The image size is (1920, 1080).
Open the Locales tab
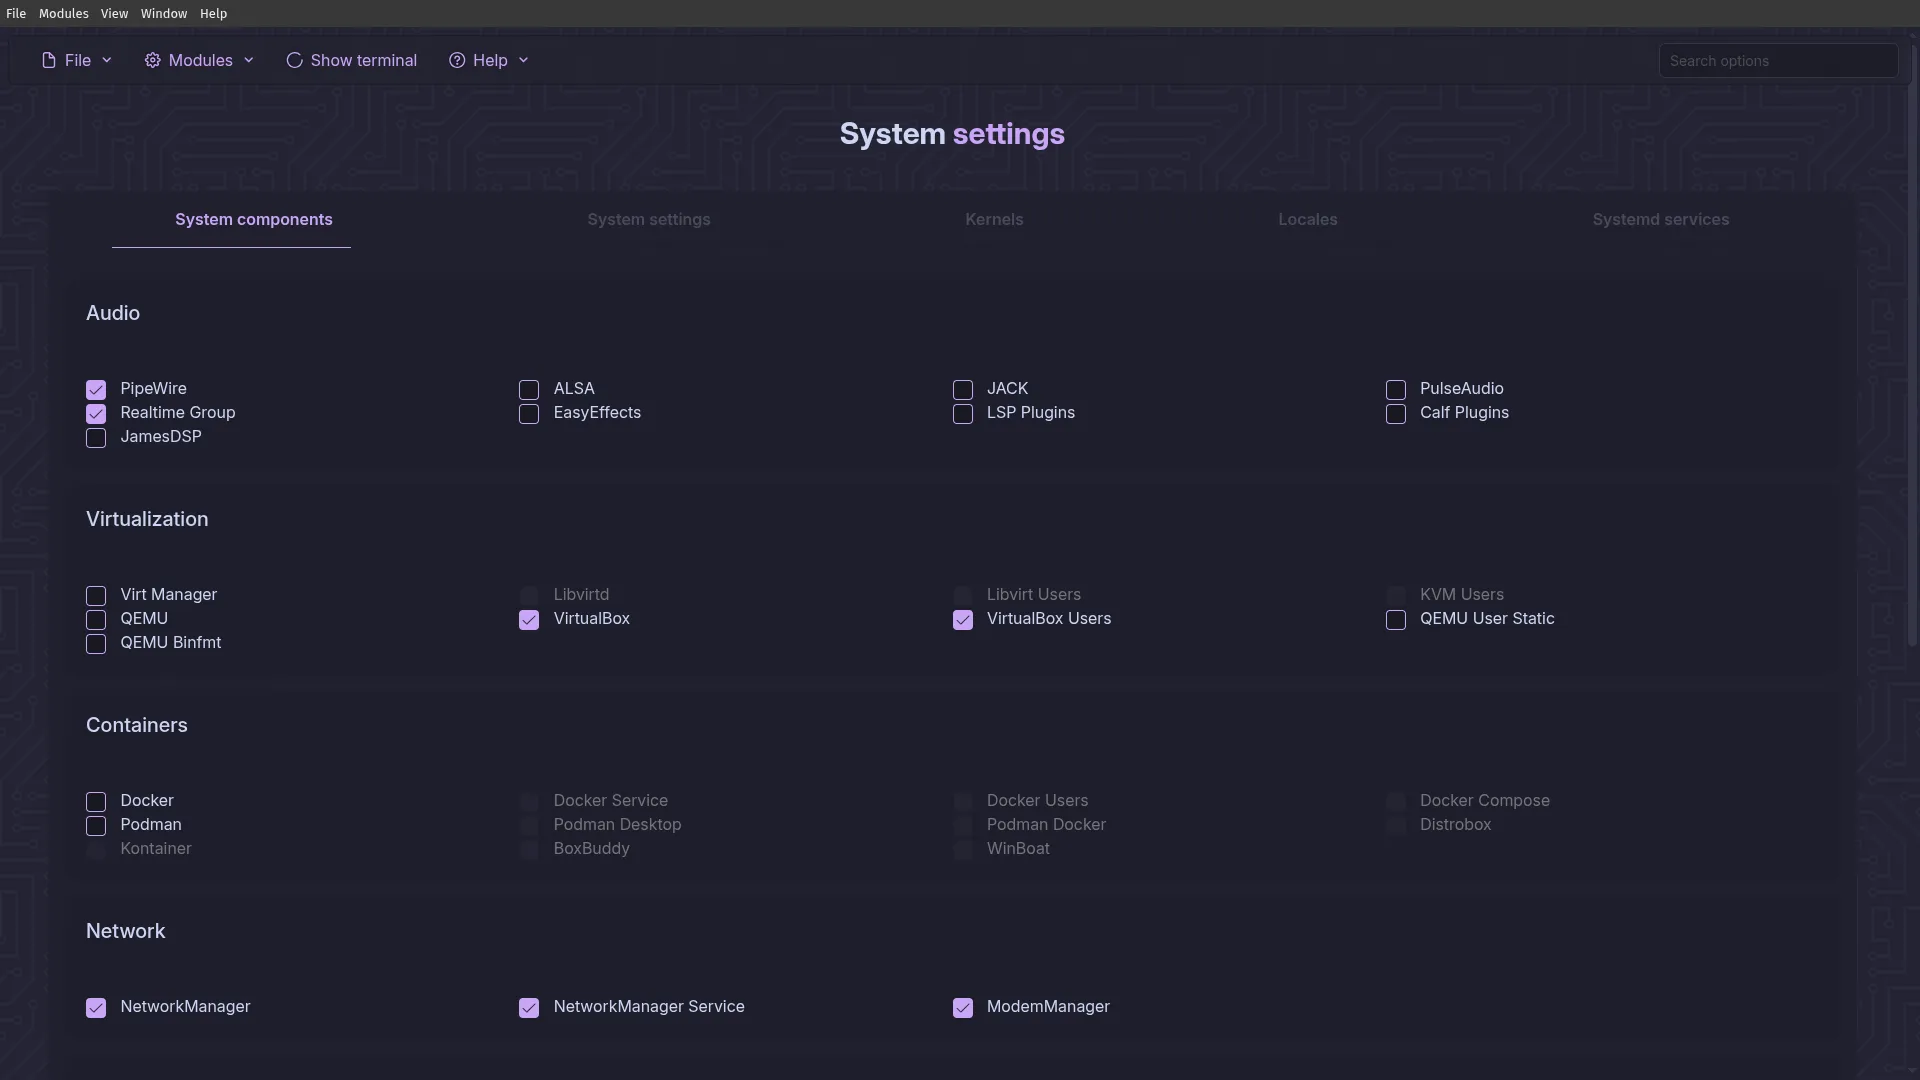click(x=1308, y=220)
